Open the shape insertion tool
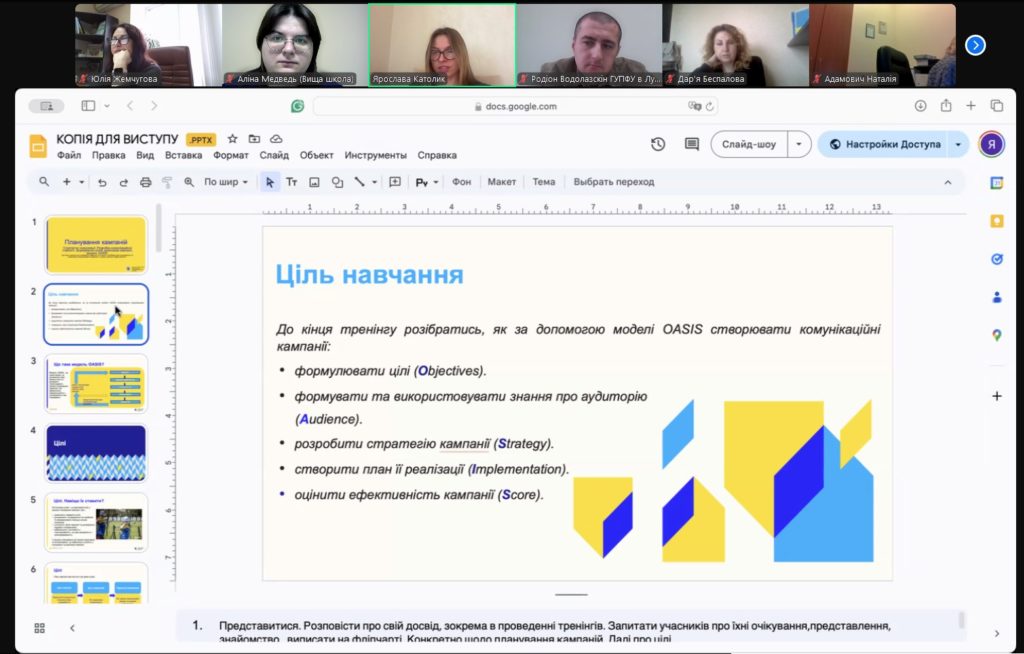The image size is (1024, 654). 337,182
